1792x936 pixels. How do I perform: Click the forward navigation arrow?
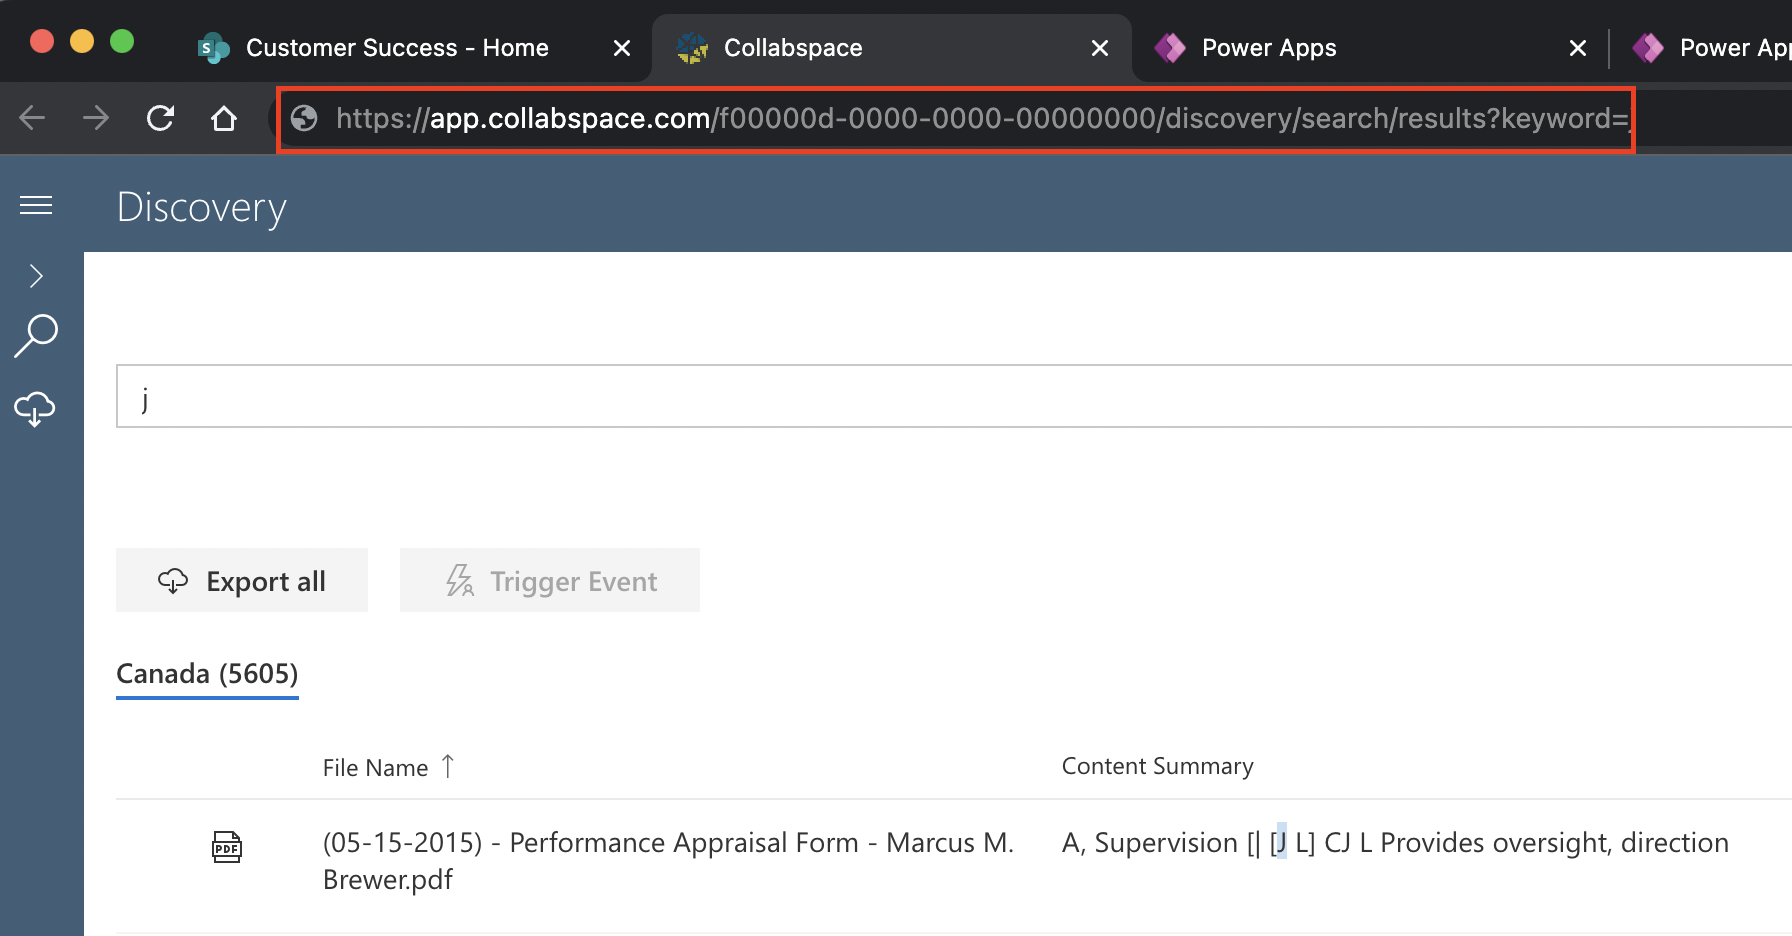click(x=96, y=118)
